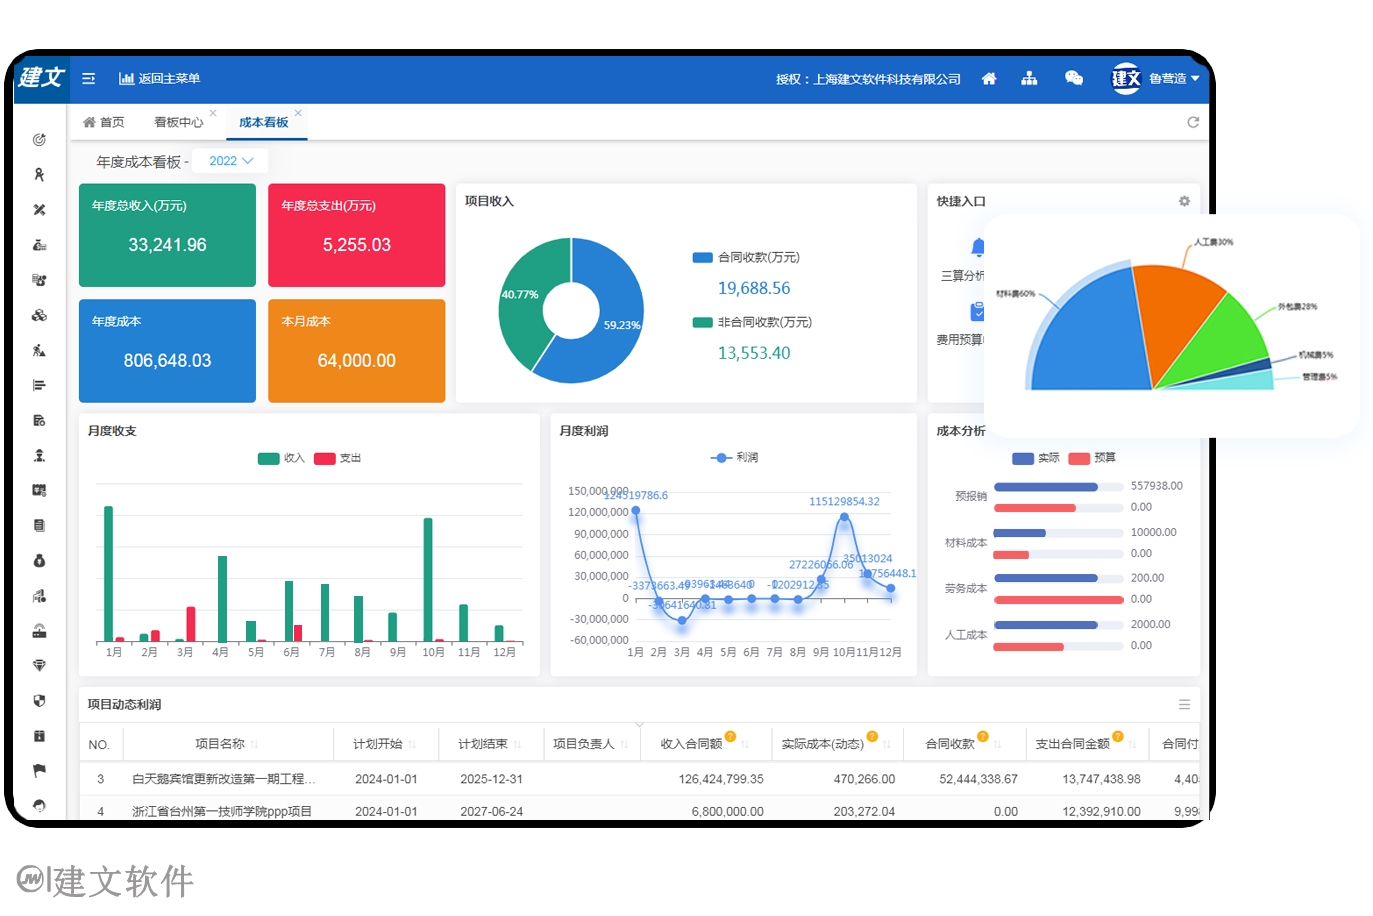Viewport: 1373px width, 916px height.
Task: Click the 建文 logo in the top-left corner
Action: (40, 77)
